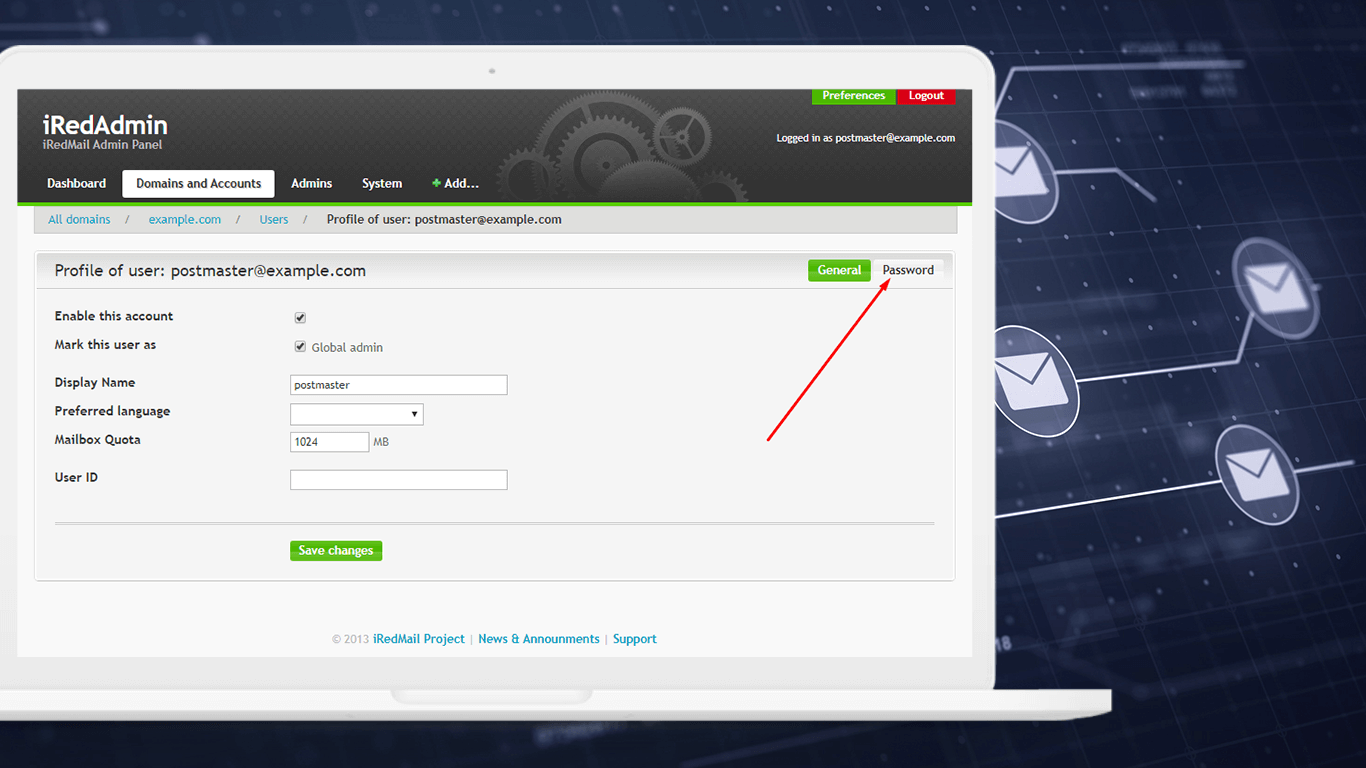Click the Save changes button
1366x768 pixels.
[x=336, y=551]
